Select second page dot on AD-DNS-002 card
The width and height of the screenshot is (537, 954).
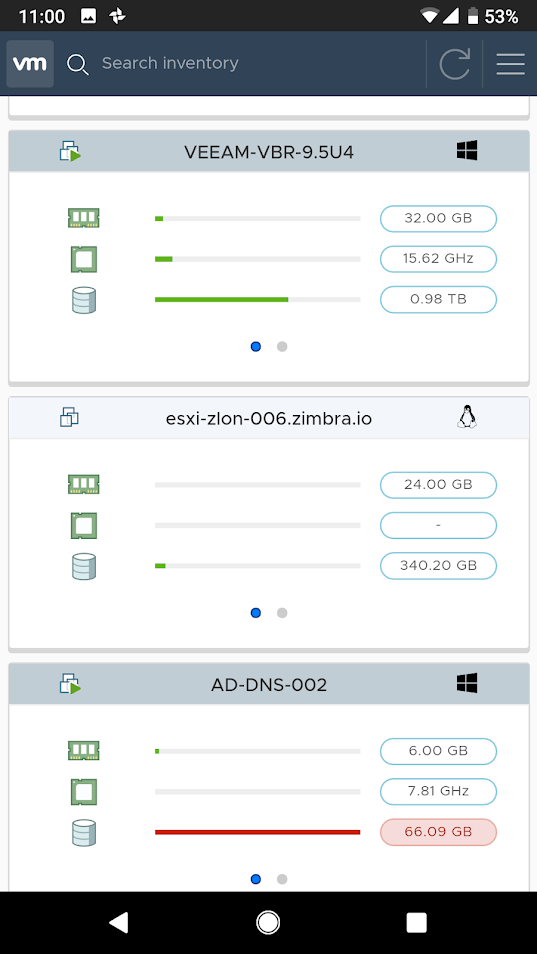(282, 879)
